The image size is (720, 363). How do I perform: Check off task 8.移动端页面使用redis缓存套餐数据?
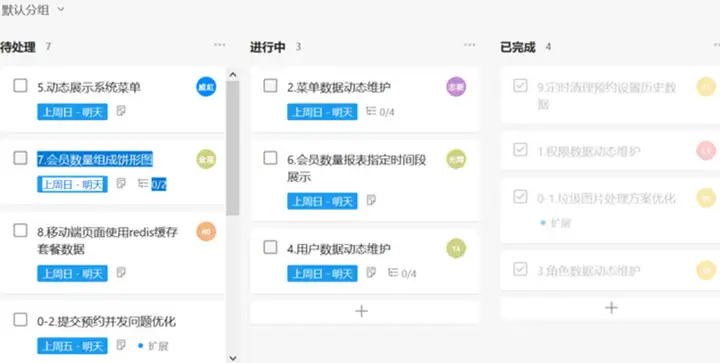tap(20, 230)
